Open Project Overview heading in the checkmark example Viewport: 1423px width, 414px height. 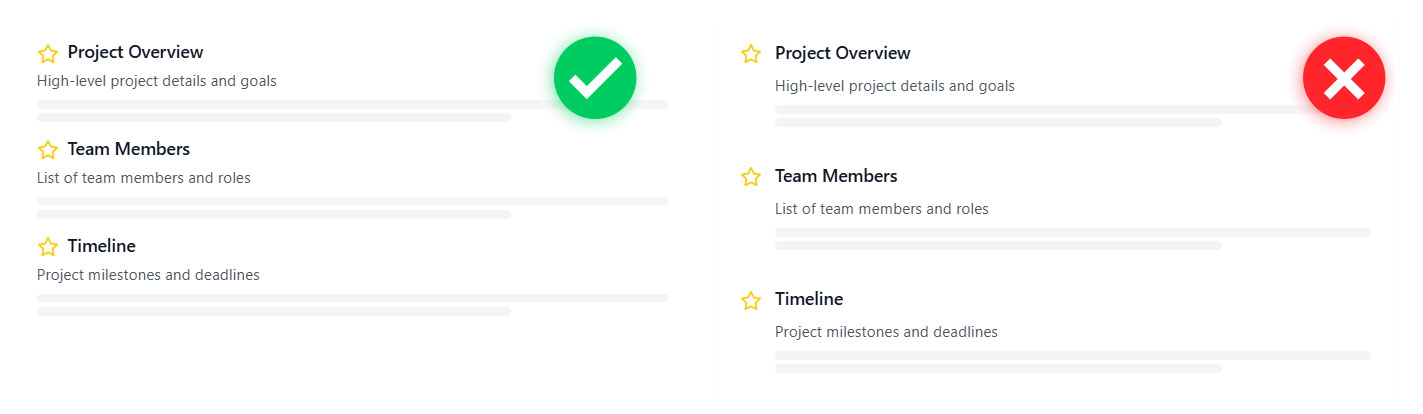point(135,52)
